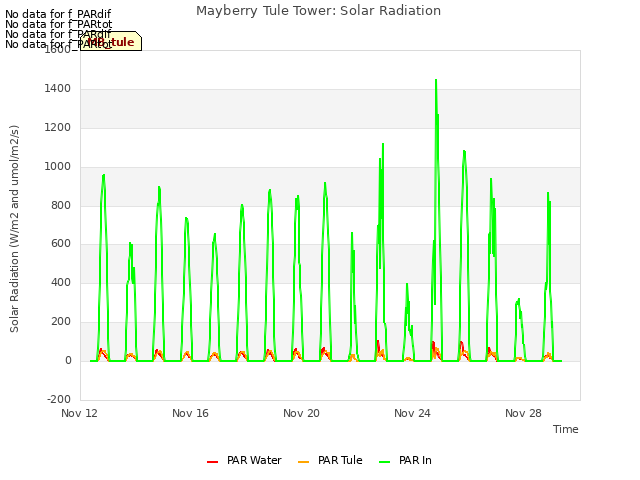Click the tallest PAR In peak near 1450

[x=436, y=80]
